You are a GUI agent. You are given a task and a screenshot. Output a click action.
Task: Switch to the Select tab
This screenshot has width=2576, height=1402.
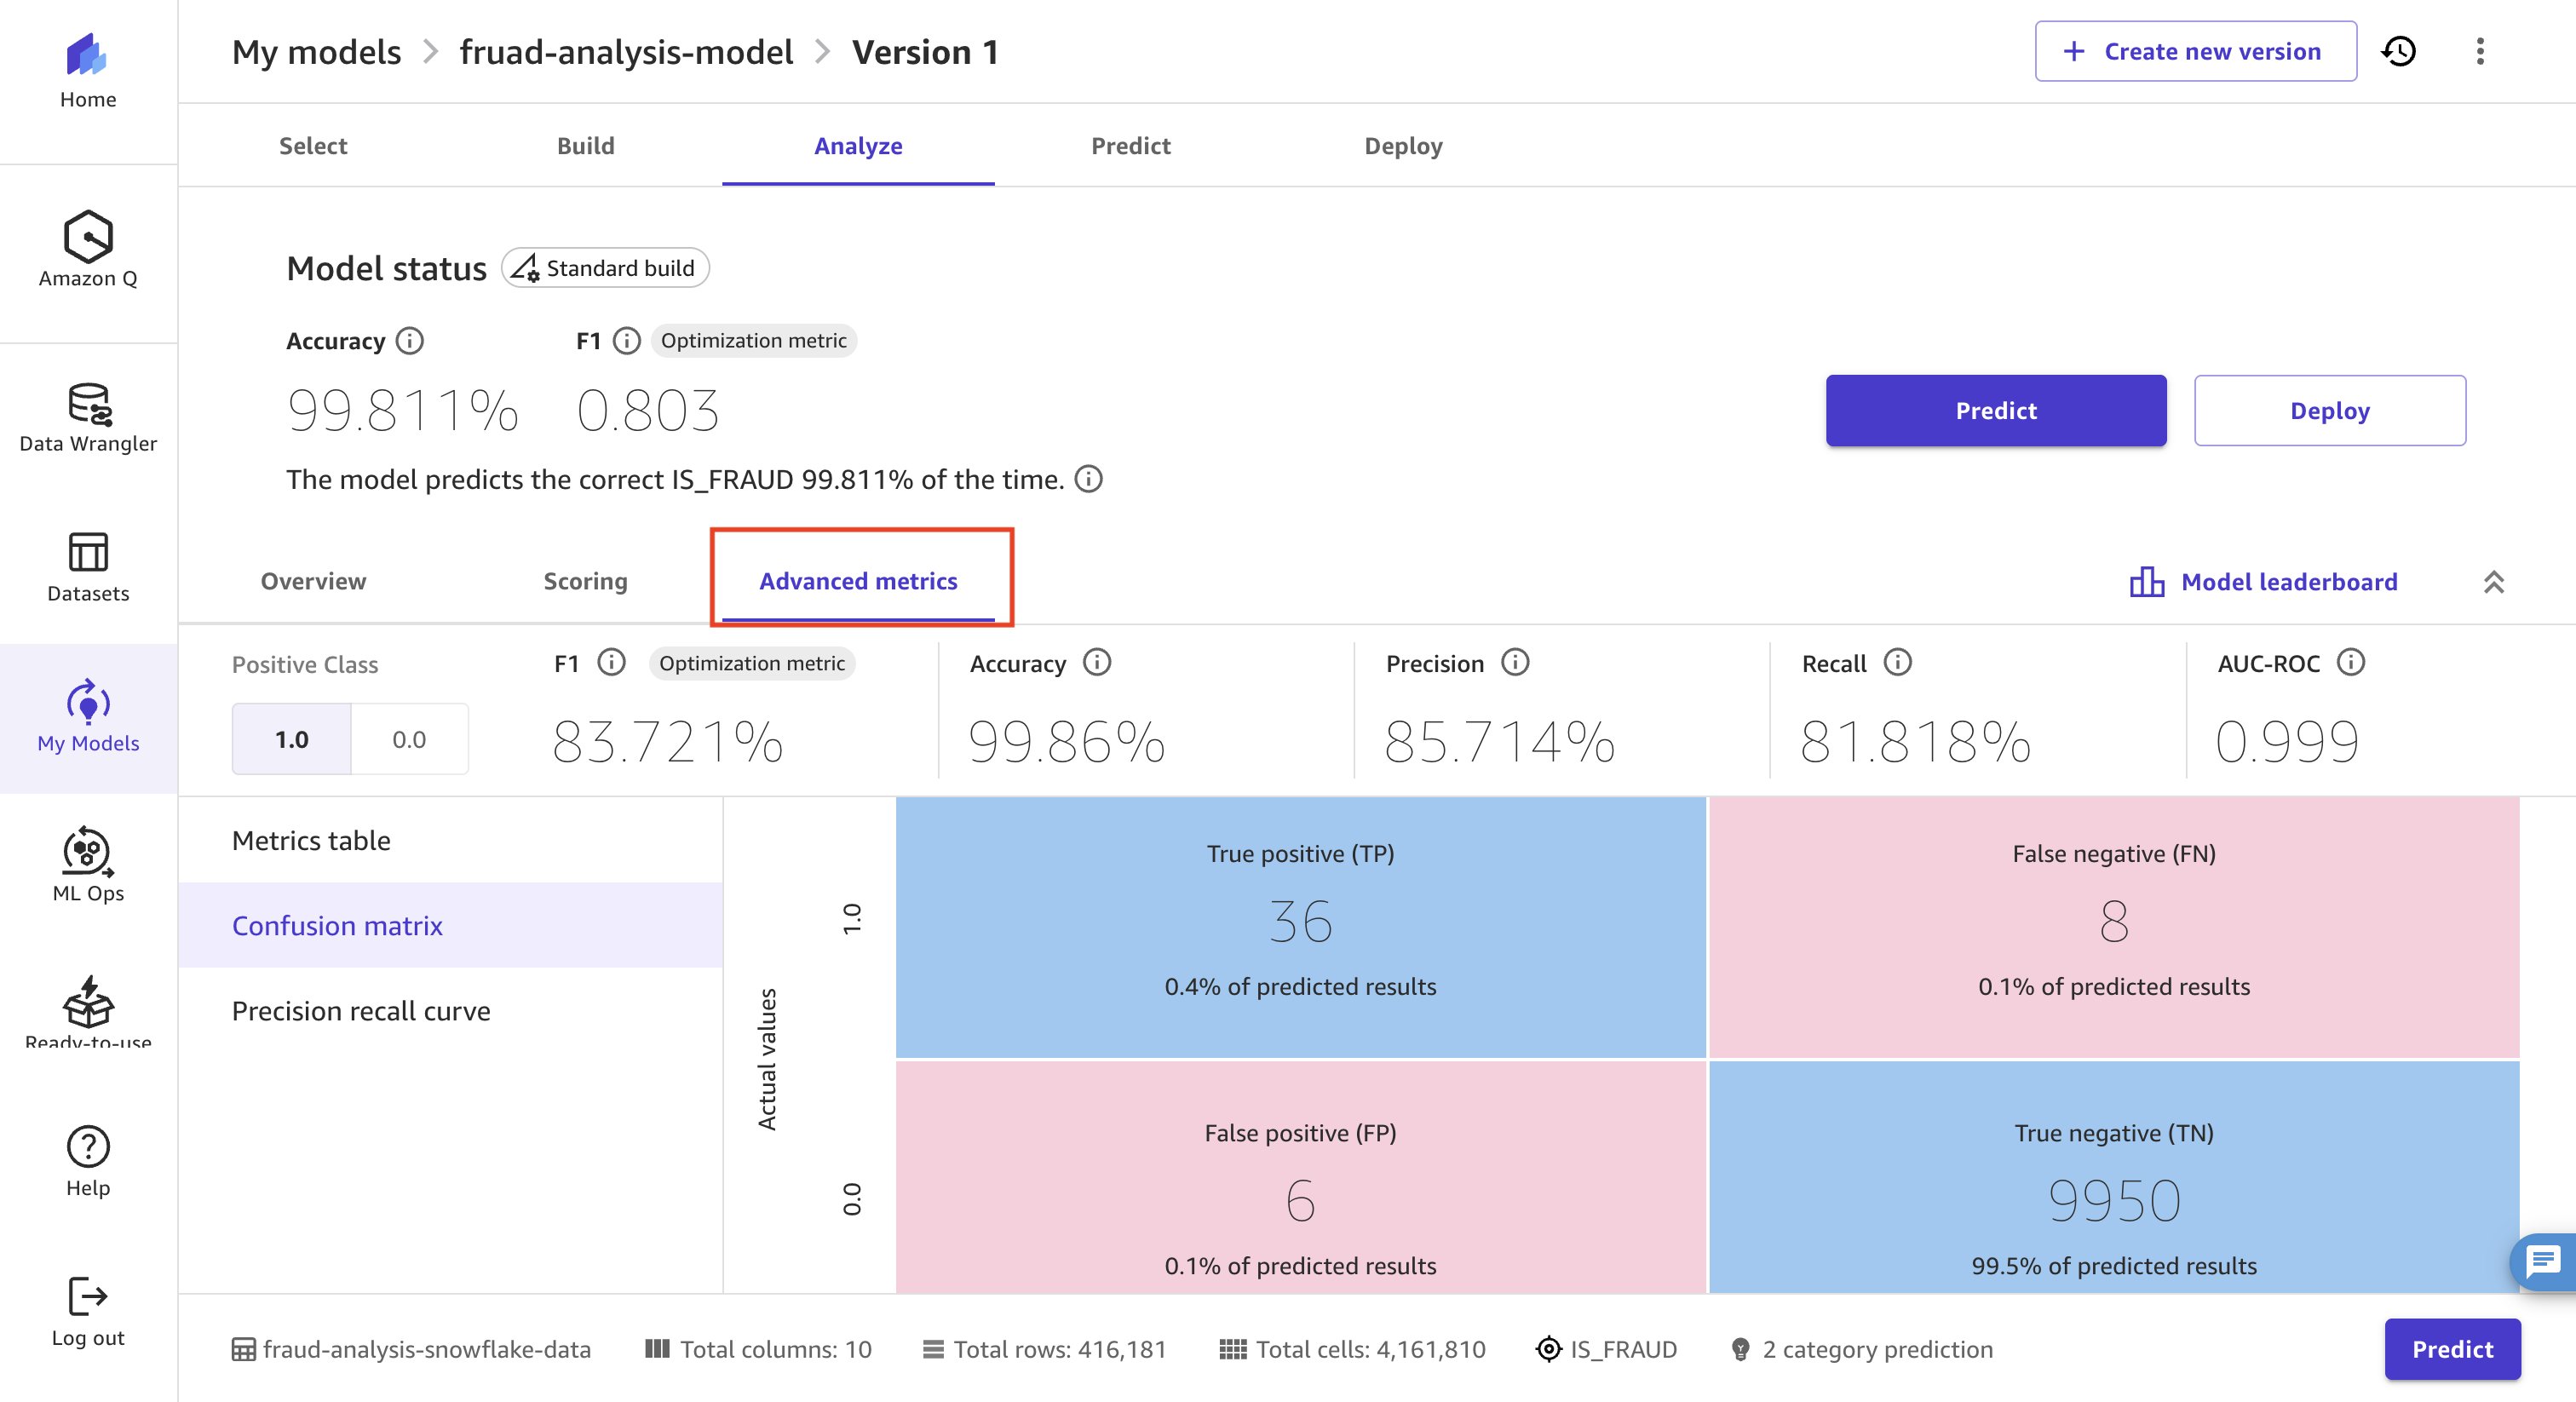pyautogui.click(x=313, y=146)
